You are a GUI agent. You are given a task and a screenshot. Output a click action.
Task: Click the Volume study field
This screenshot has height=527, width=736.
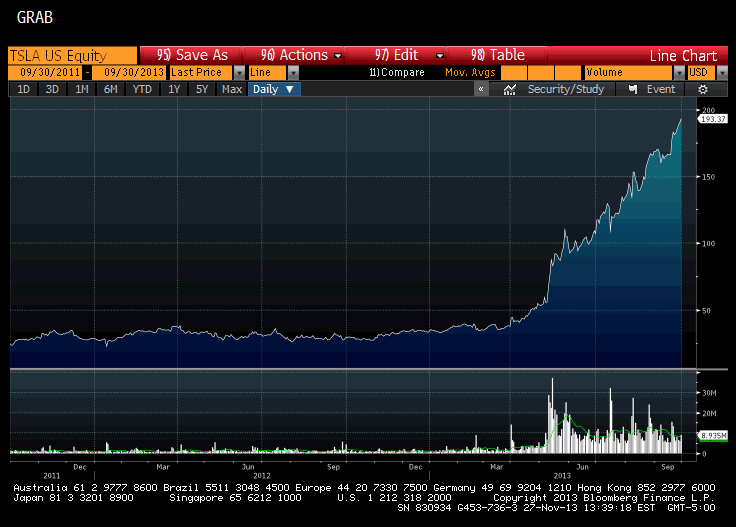pos(628,72)
